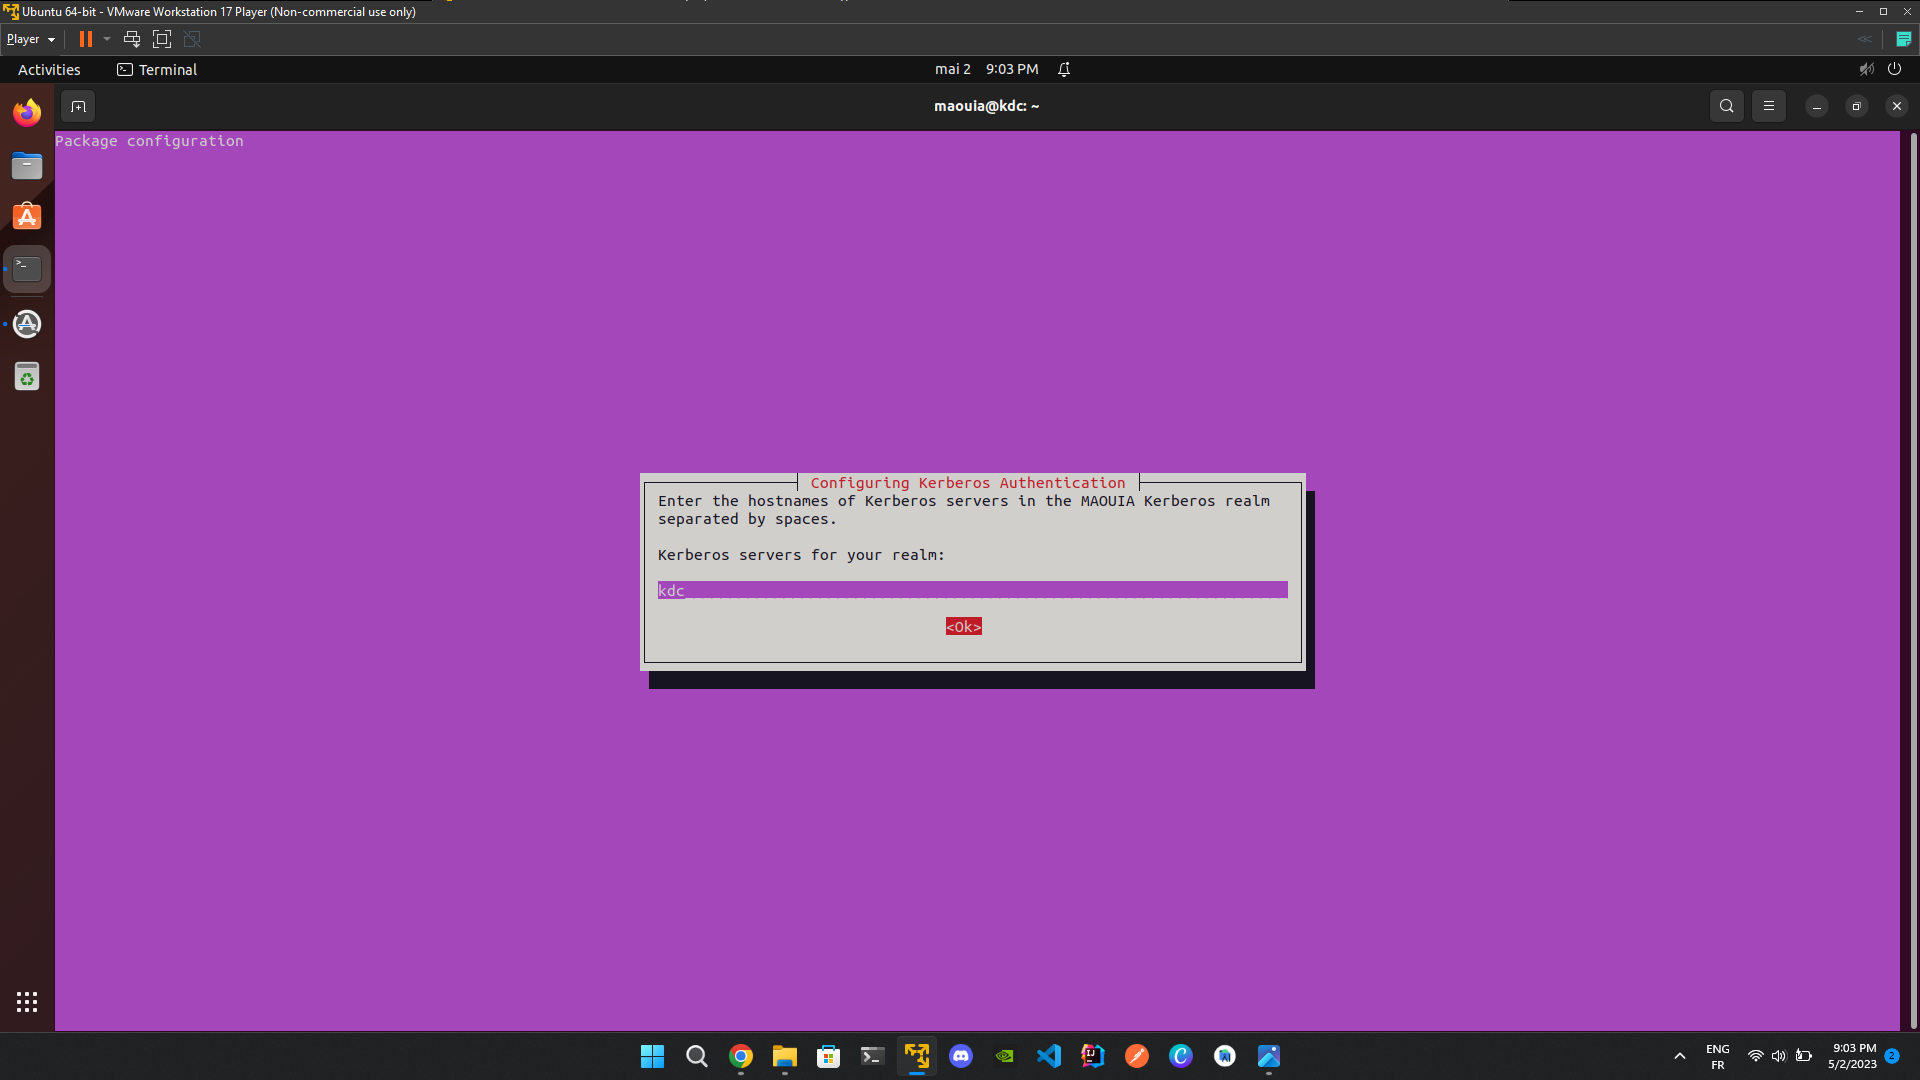Open the terminal hamburger menu
This screenshot has width=1920, height=1080.
[x=1768, y=106]
